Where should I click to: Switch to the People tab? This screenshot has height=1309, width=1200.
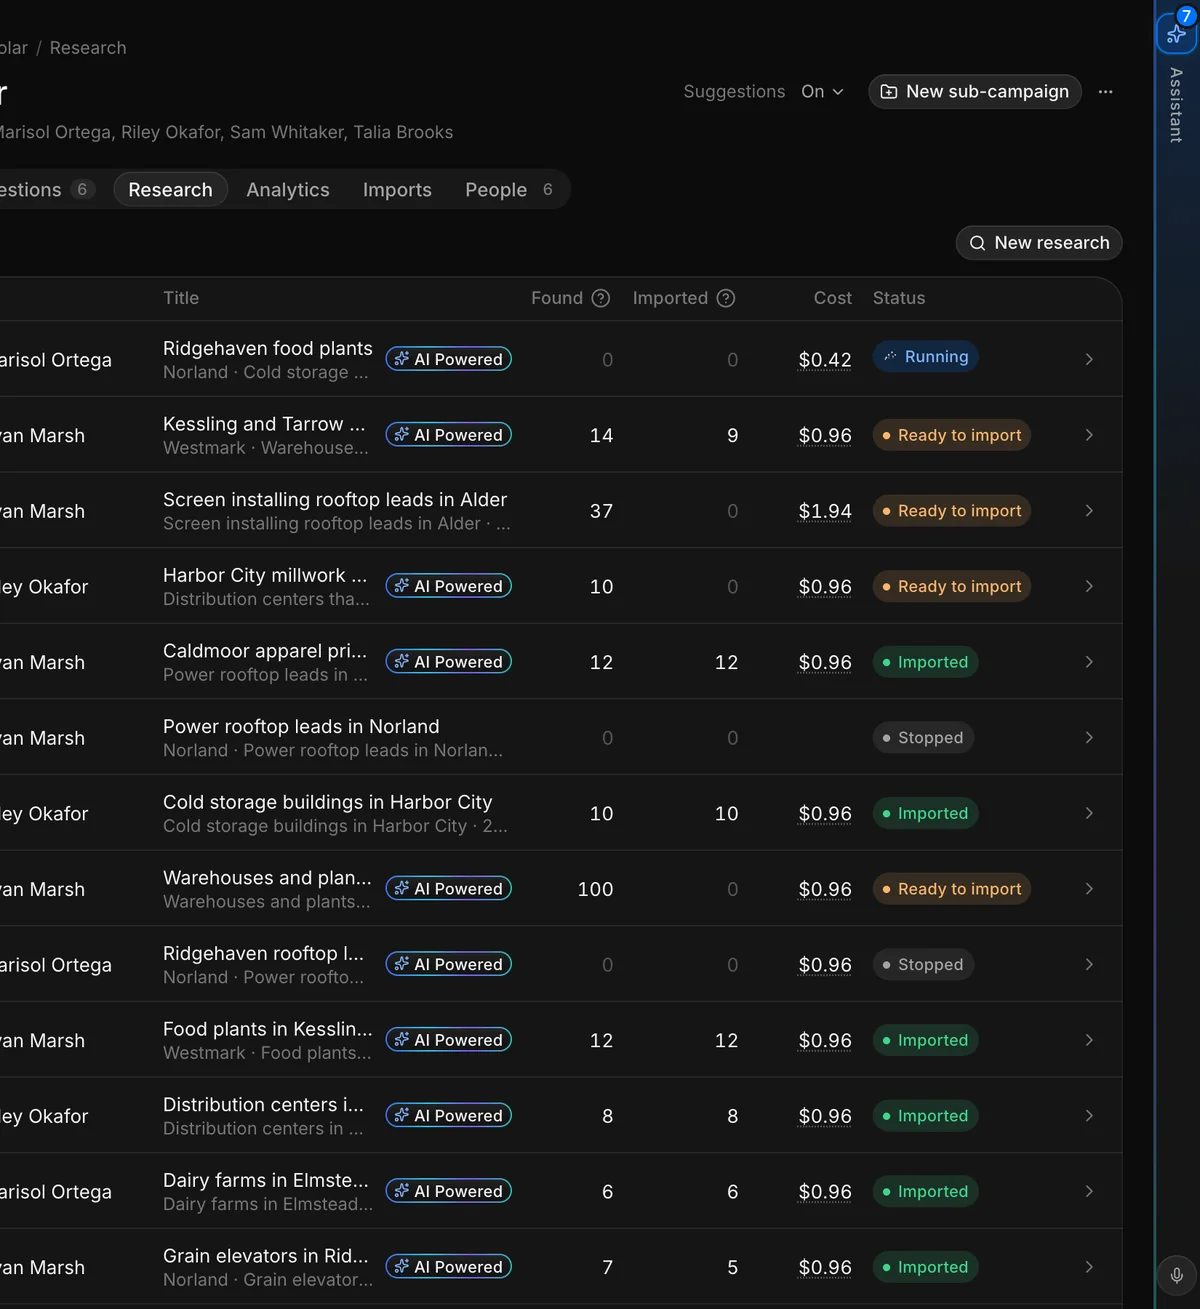[509, 190]
